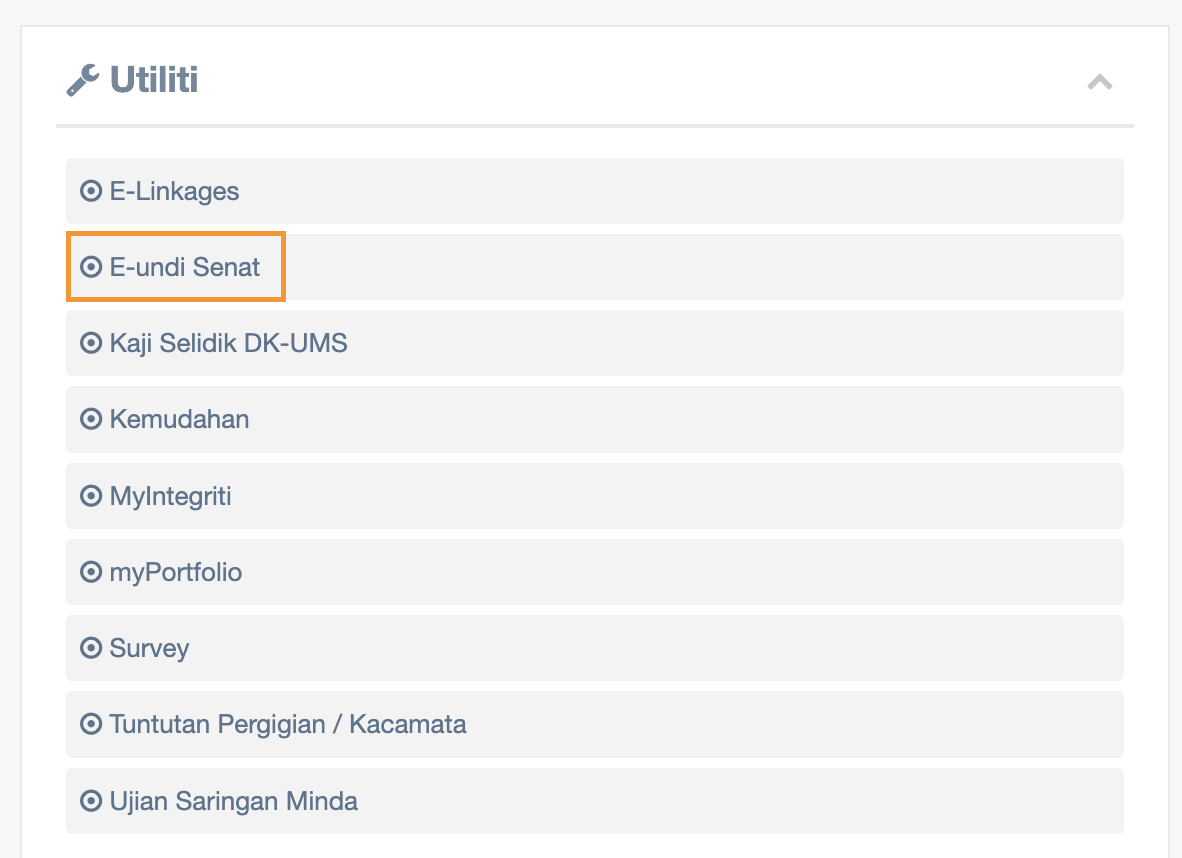Open Ujian Saringan Minda test

234,801
